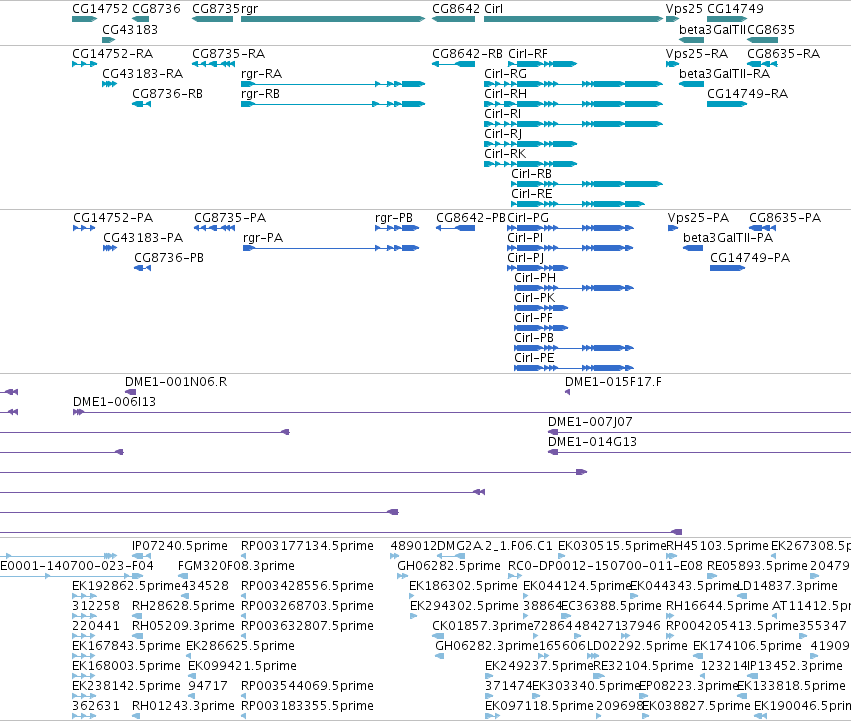851x721 pixels.
Task: Click the DME1-014G13 clone label
Action: coord(593,442)
